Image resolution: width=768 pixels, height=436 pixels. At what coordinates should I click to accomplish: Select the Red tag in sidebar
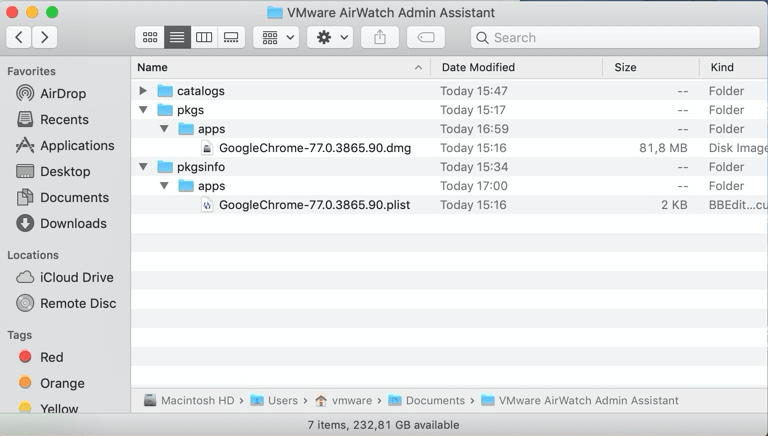51,357
